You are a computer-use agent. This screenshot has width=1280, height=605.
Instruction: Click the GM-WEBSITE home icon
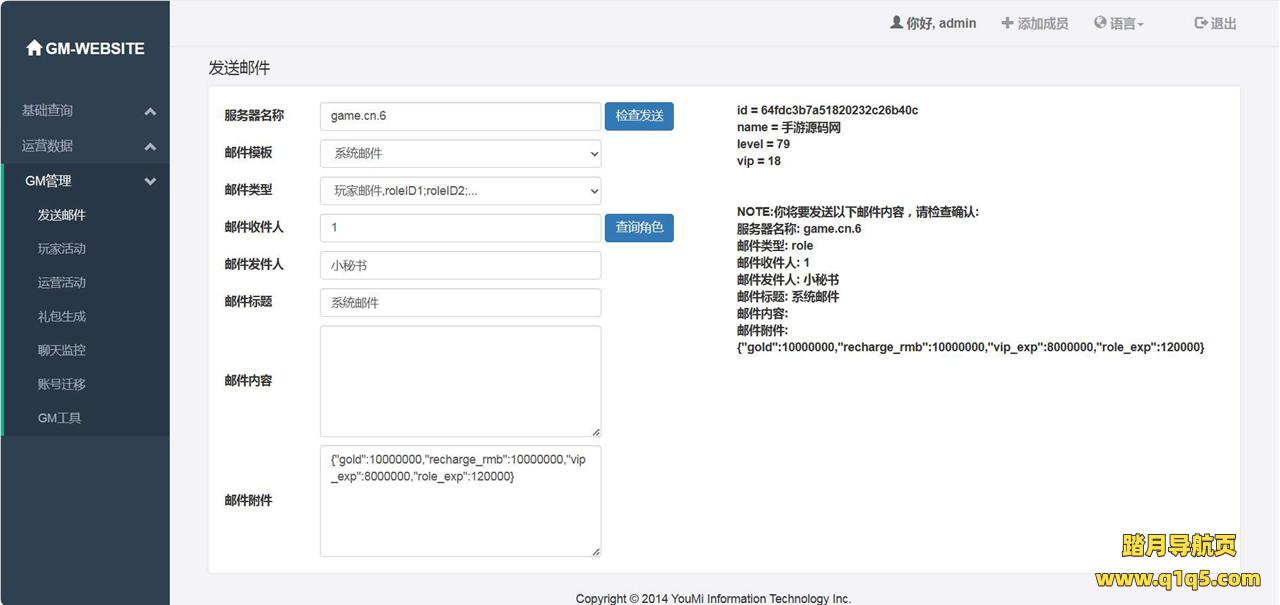coord(34,48)
